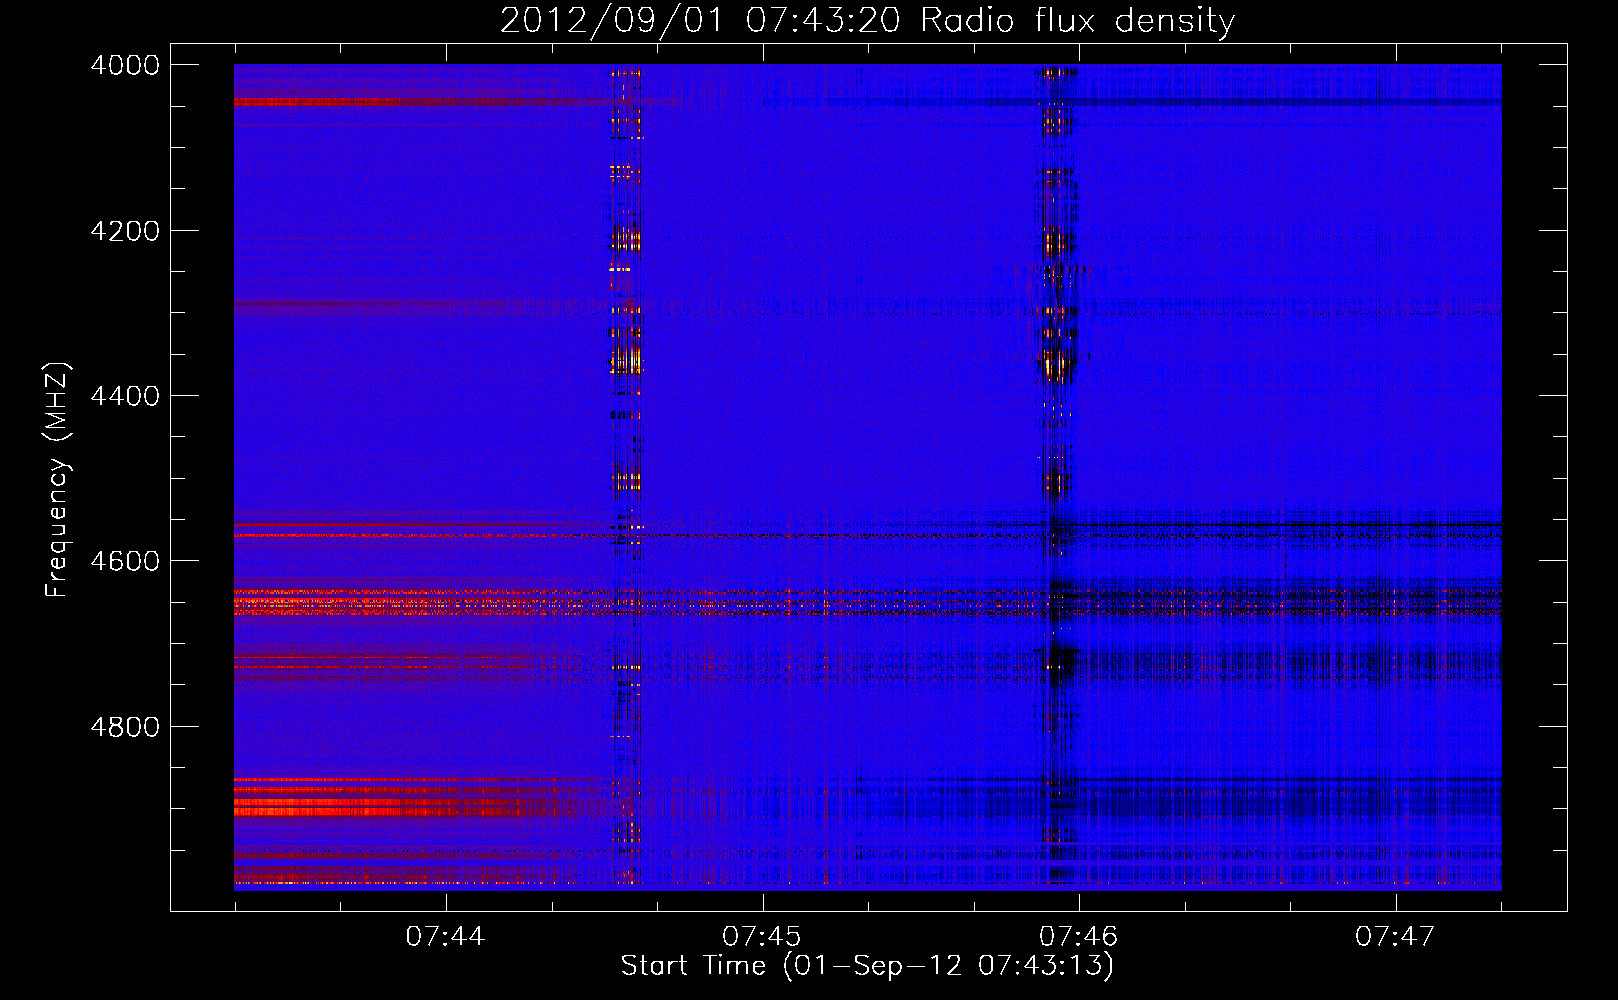
Task: Click the 07:45 time tick label
Action: 762,936
